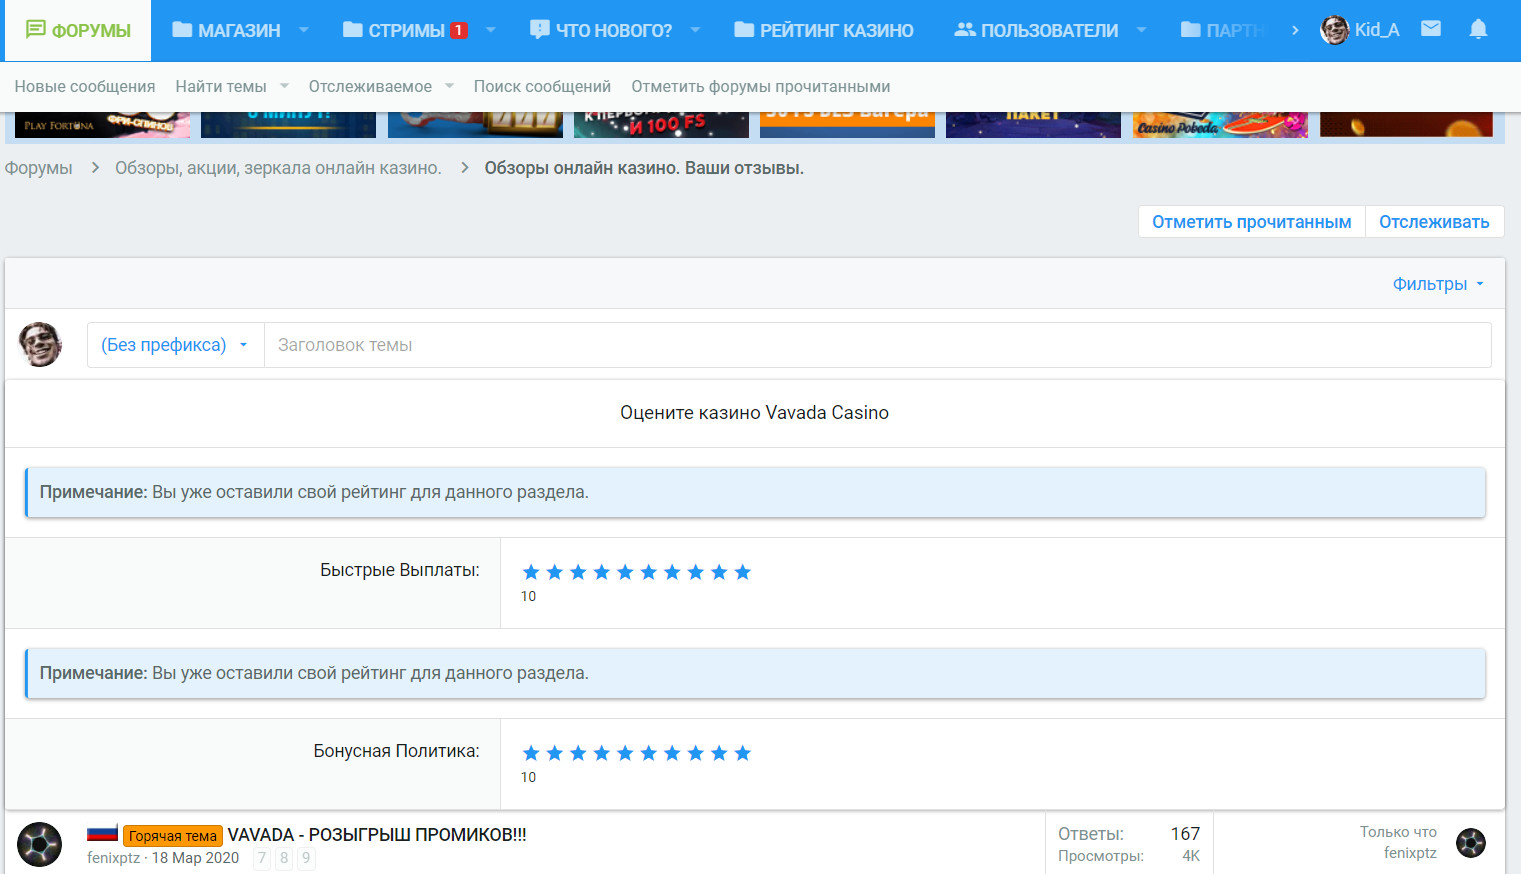Go to thread page 9
Screen dimensions: 1521x874
coord(306,858)
